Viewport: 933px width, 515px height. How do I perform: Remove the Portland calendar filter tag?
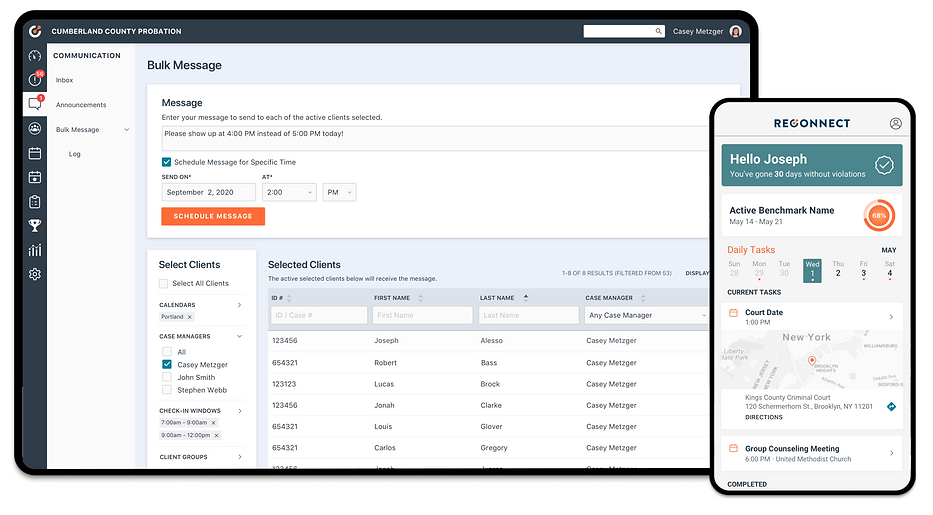(x=190, y=317)
